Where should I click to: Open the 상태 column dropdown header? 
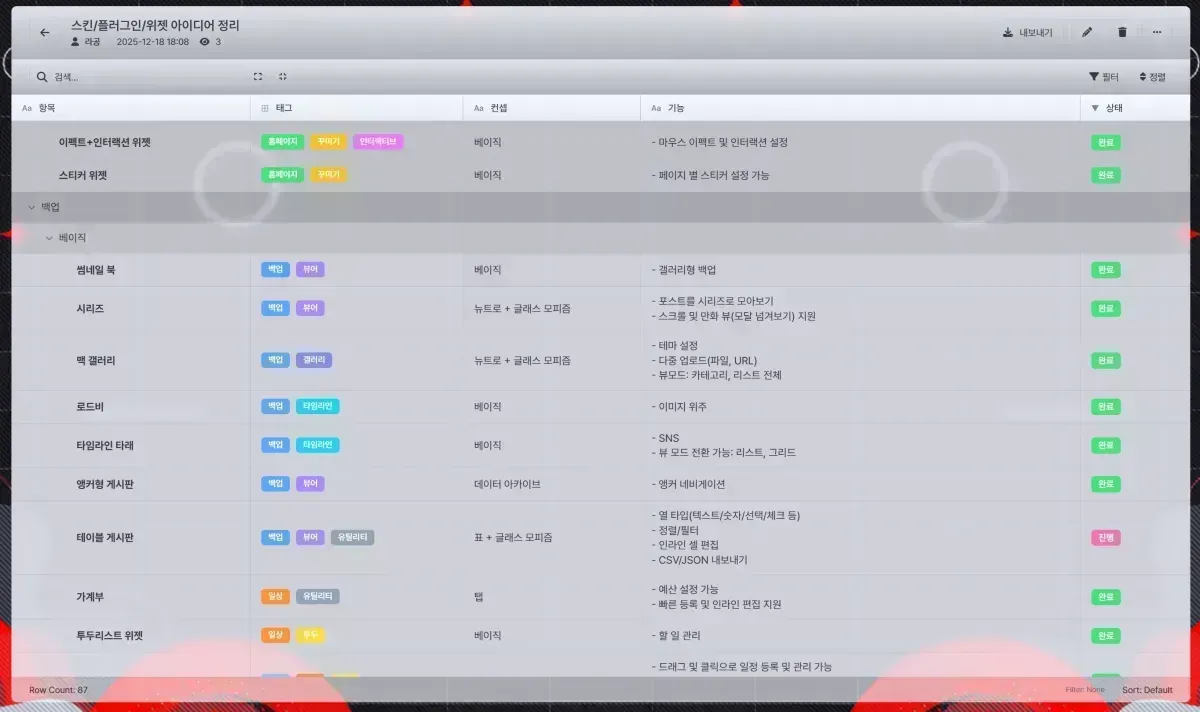coord(1134,107)
